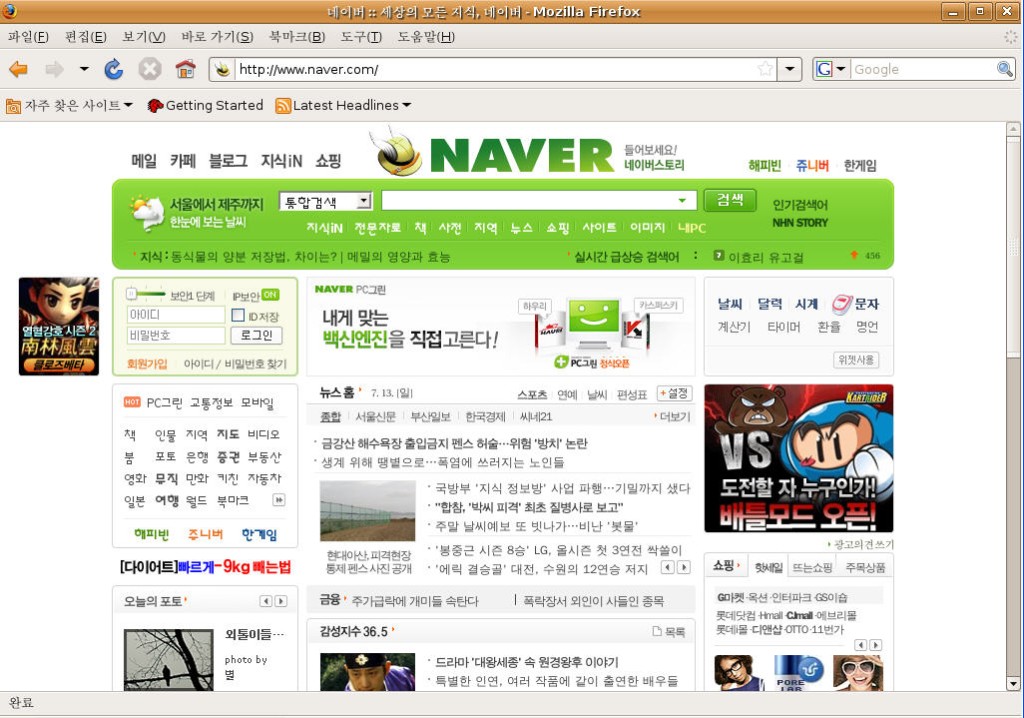Click the 아이디 input field
The image size is (1024, 718).
click(x=175, y=315)
